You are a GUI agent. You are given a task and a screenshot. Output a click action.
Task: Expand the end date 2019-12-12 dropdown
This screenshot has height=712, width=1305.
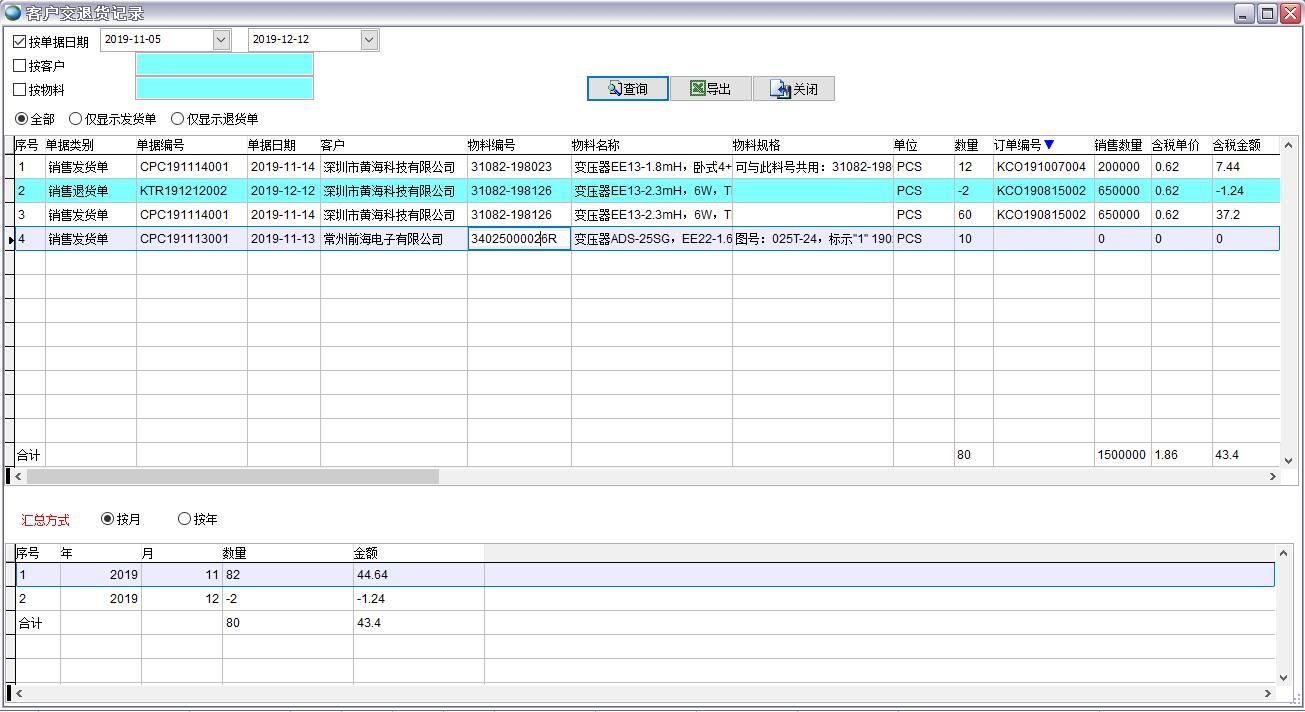pos(369,40)
